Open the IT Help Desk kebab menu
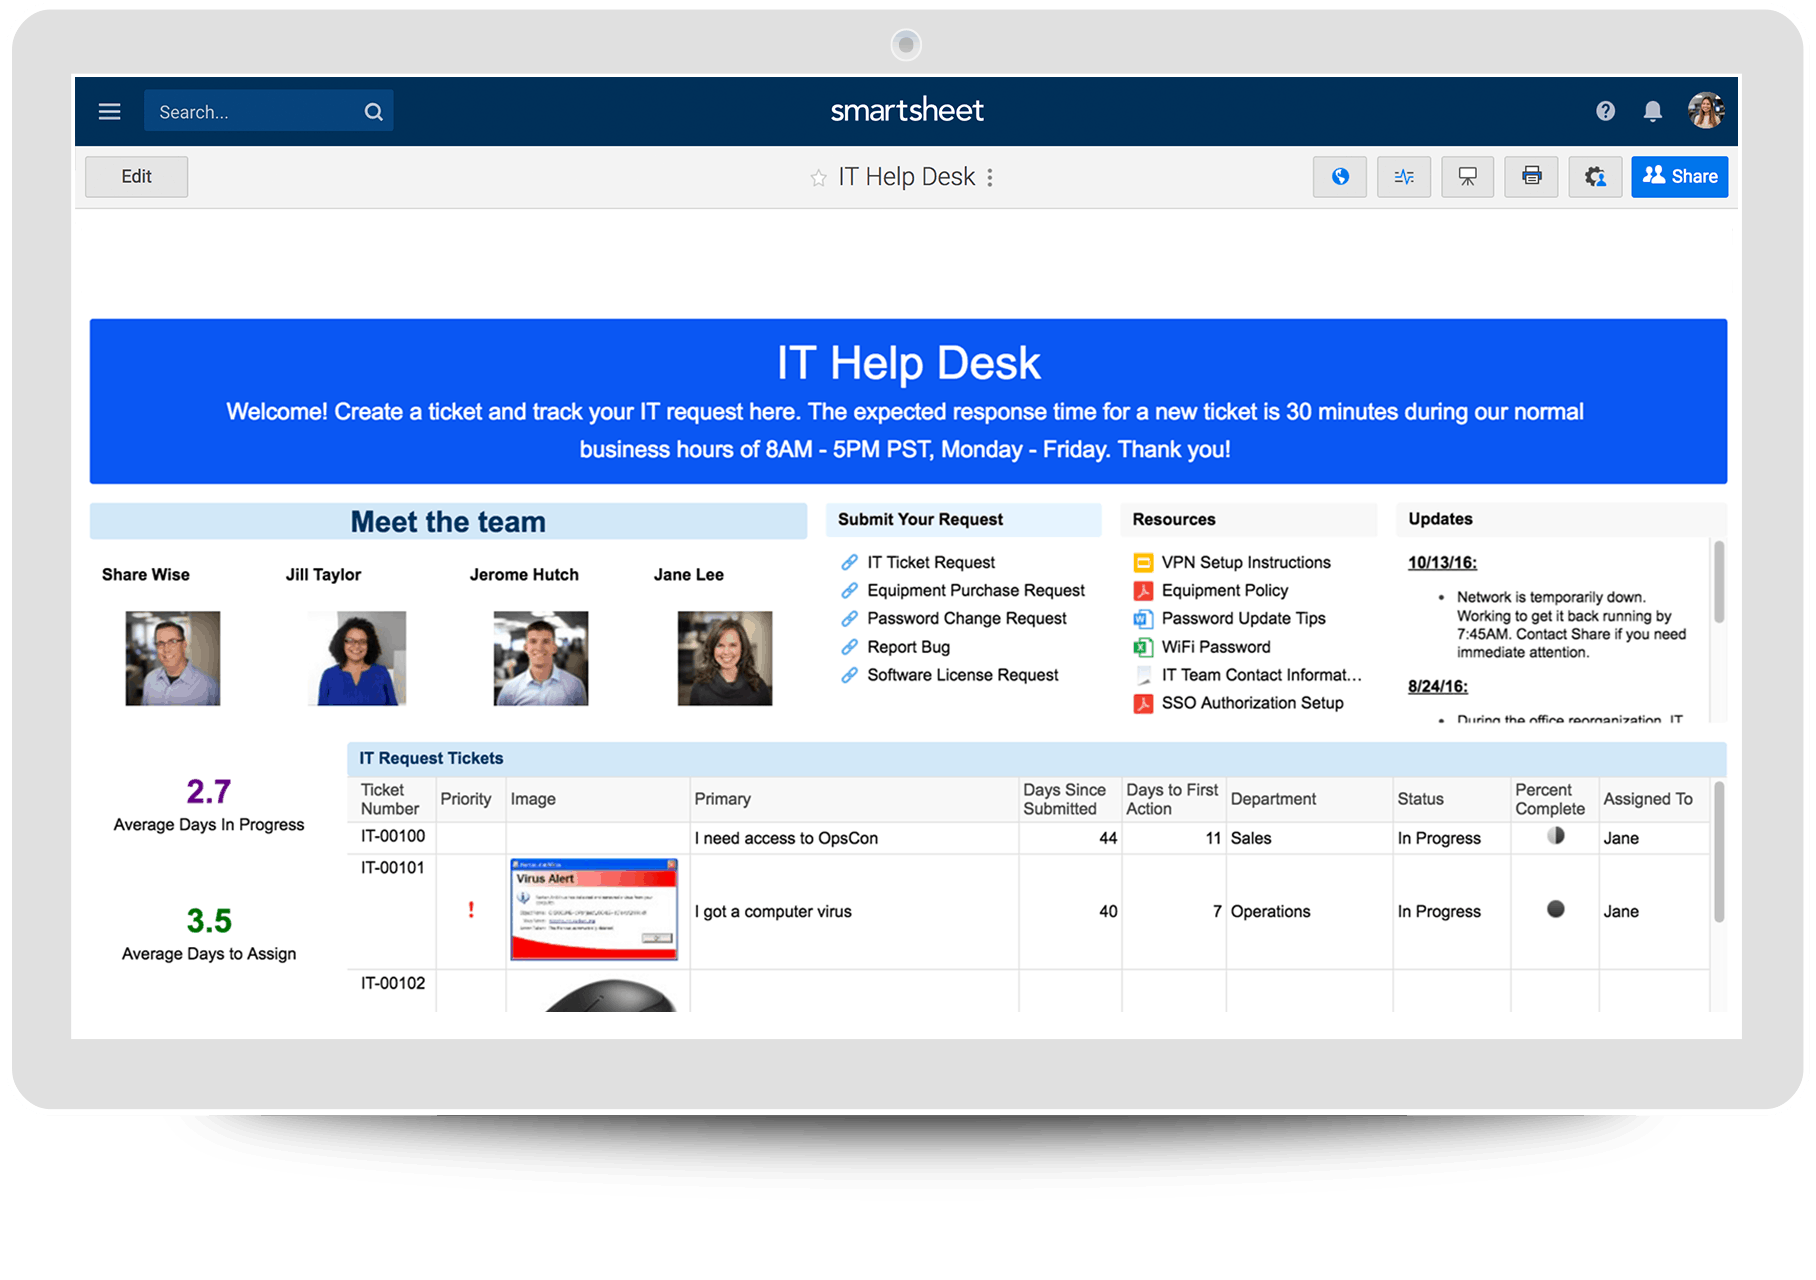1816x1280 pixels. (990, 178)
